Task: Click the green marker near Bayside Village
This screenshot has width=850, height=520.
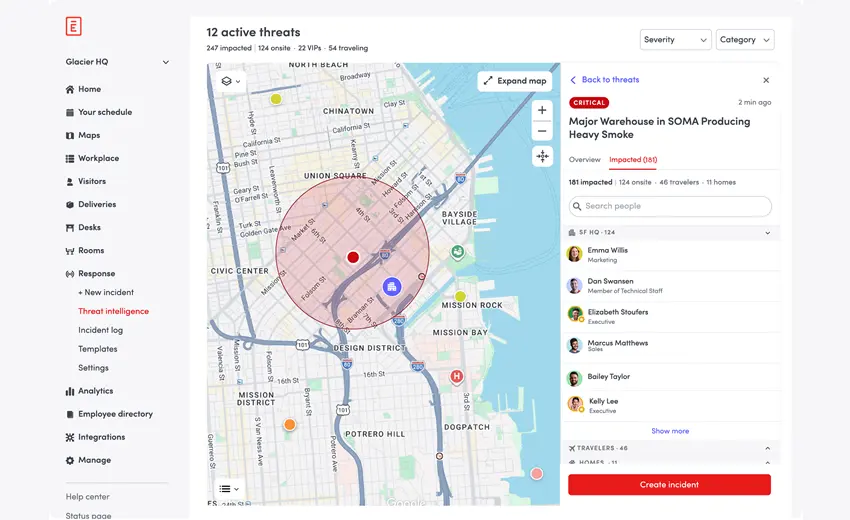Action: pos(458,252)
